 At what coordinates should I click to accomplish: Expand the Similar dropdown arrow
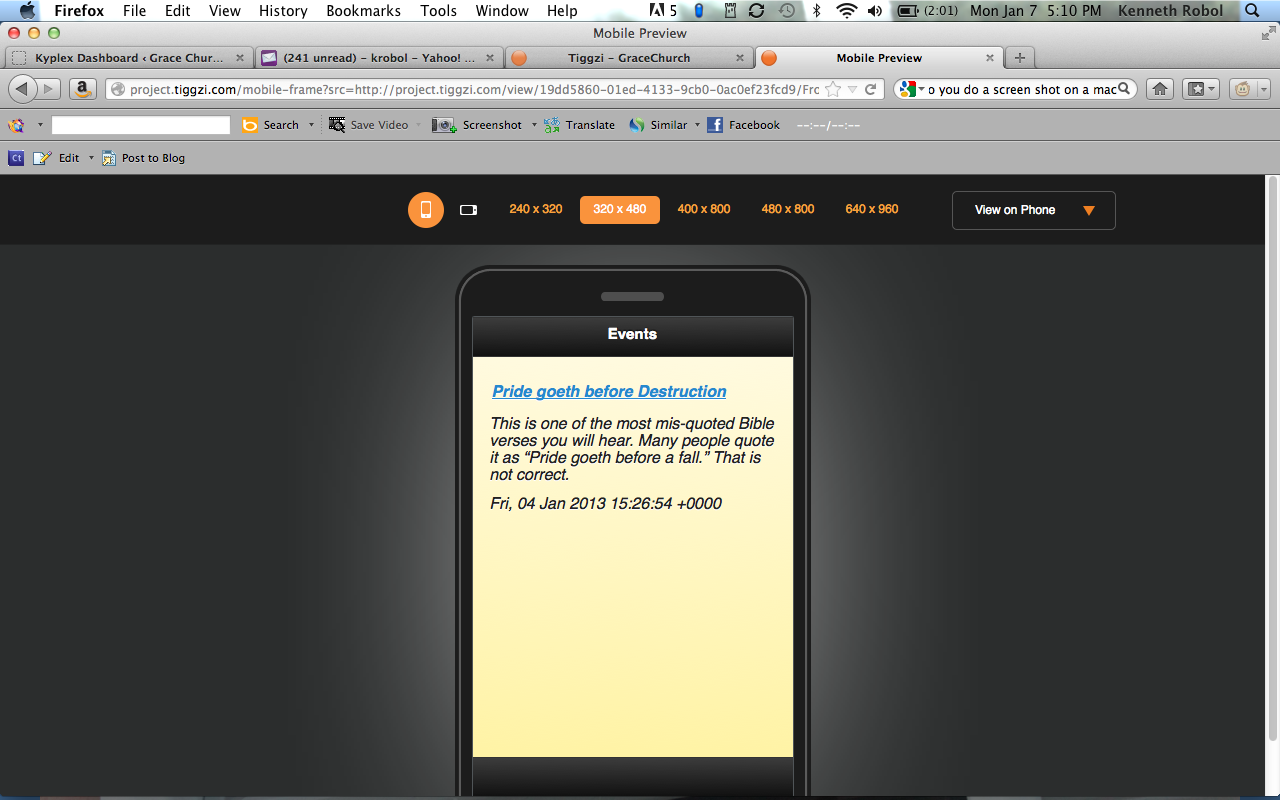tap(697, 125)
